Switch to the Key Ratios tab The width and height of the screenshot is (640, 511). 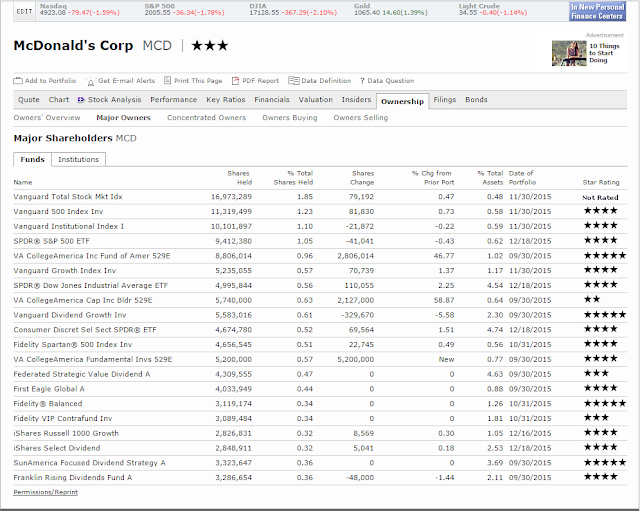pos(226,100)
